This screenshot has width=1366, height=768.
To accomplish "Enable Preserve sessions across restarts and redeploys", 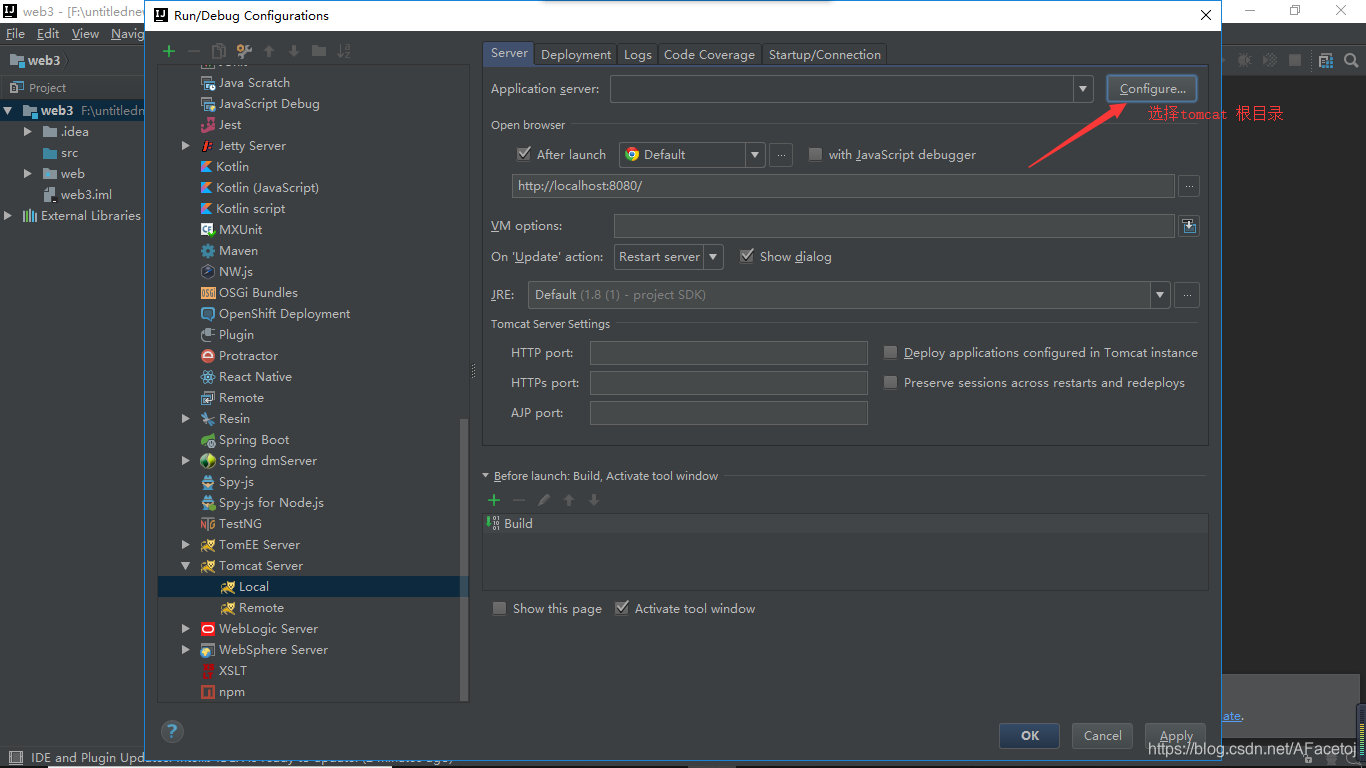I will tap(890, 382).
